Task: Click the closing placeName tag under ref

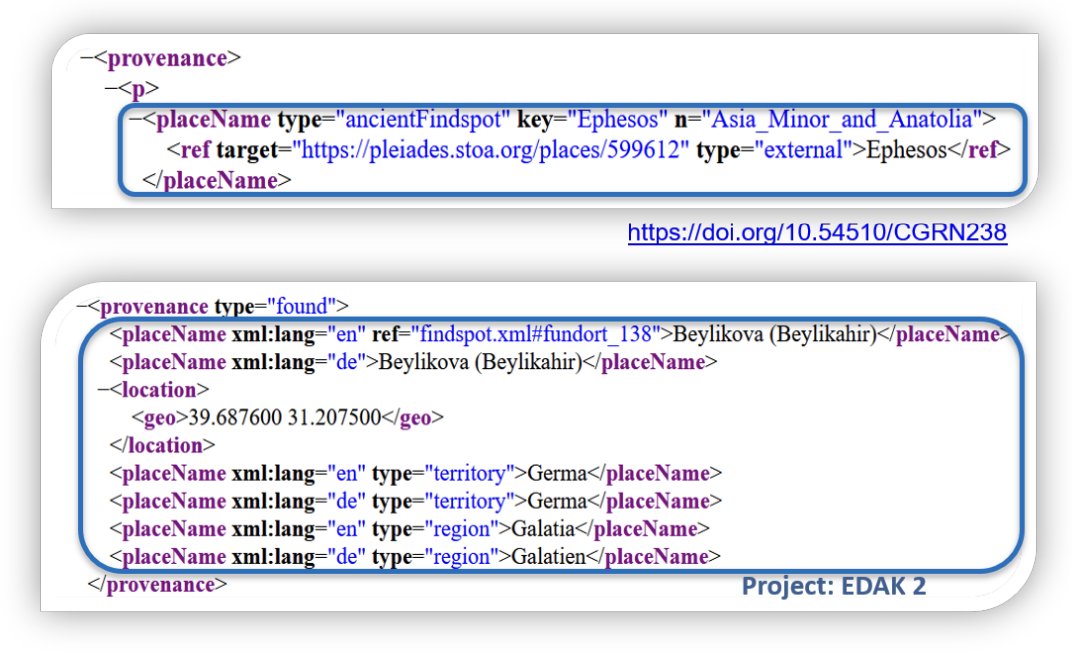Action: (x=217, y=180)
